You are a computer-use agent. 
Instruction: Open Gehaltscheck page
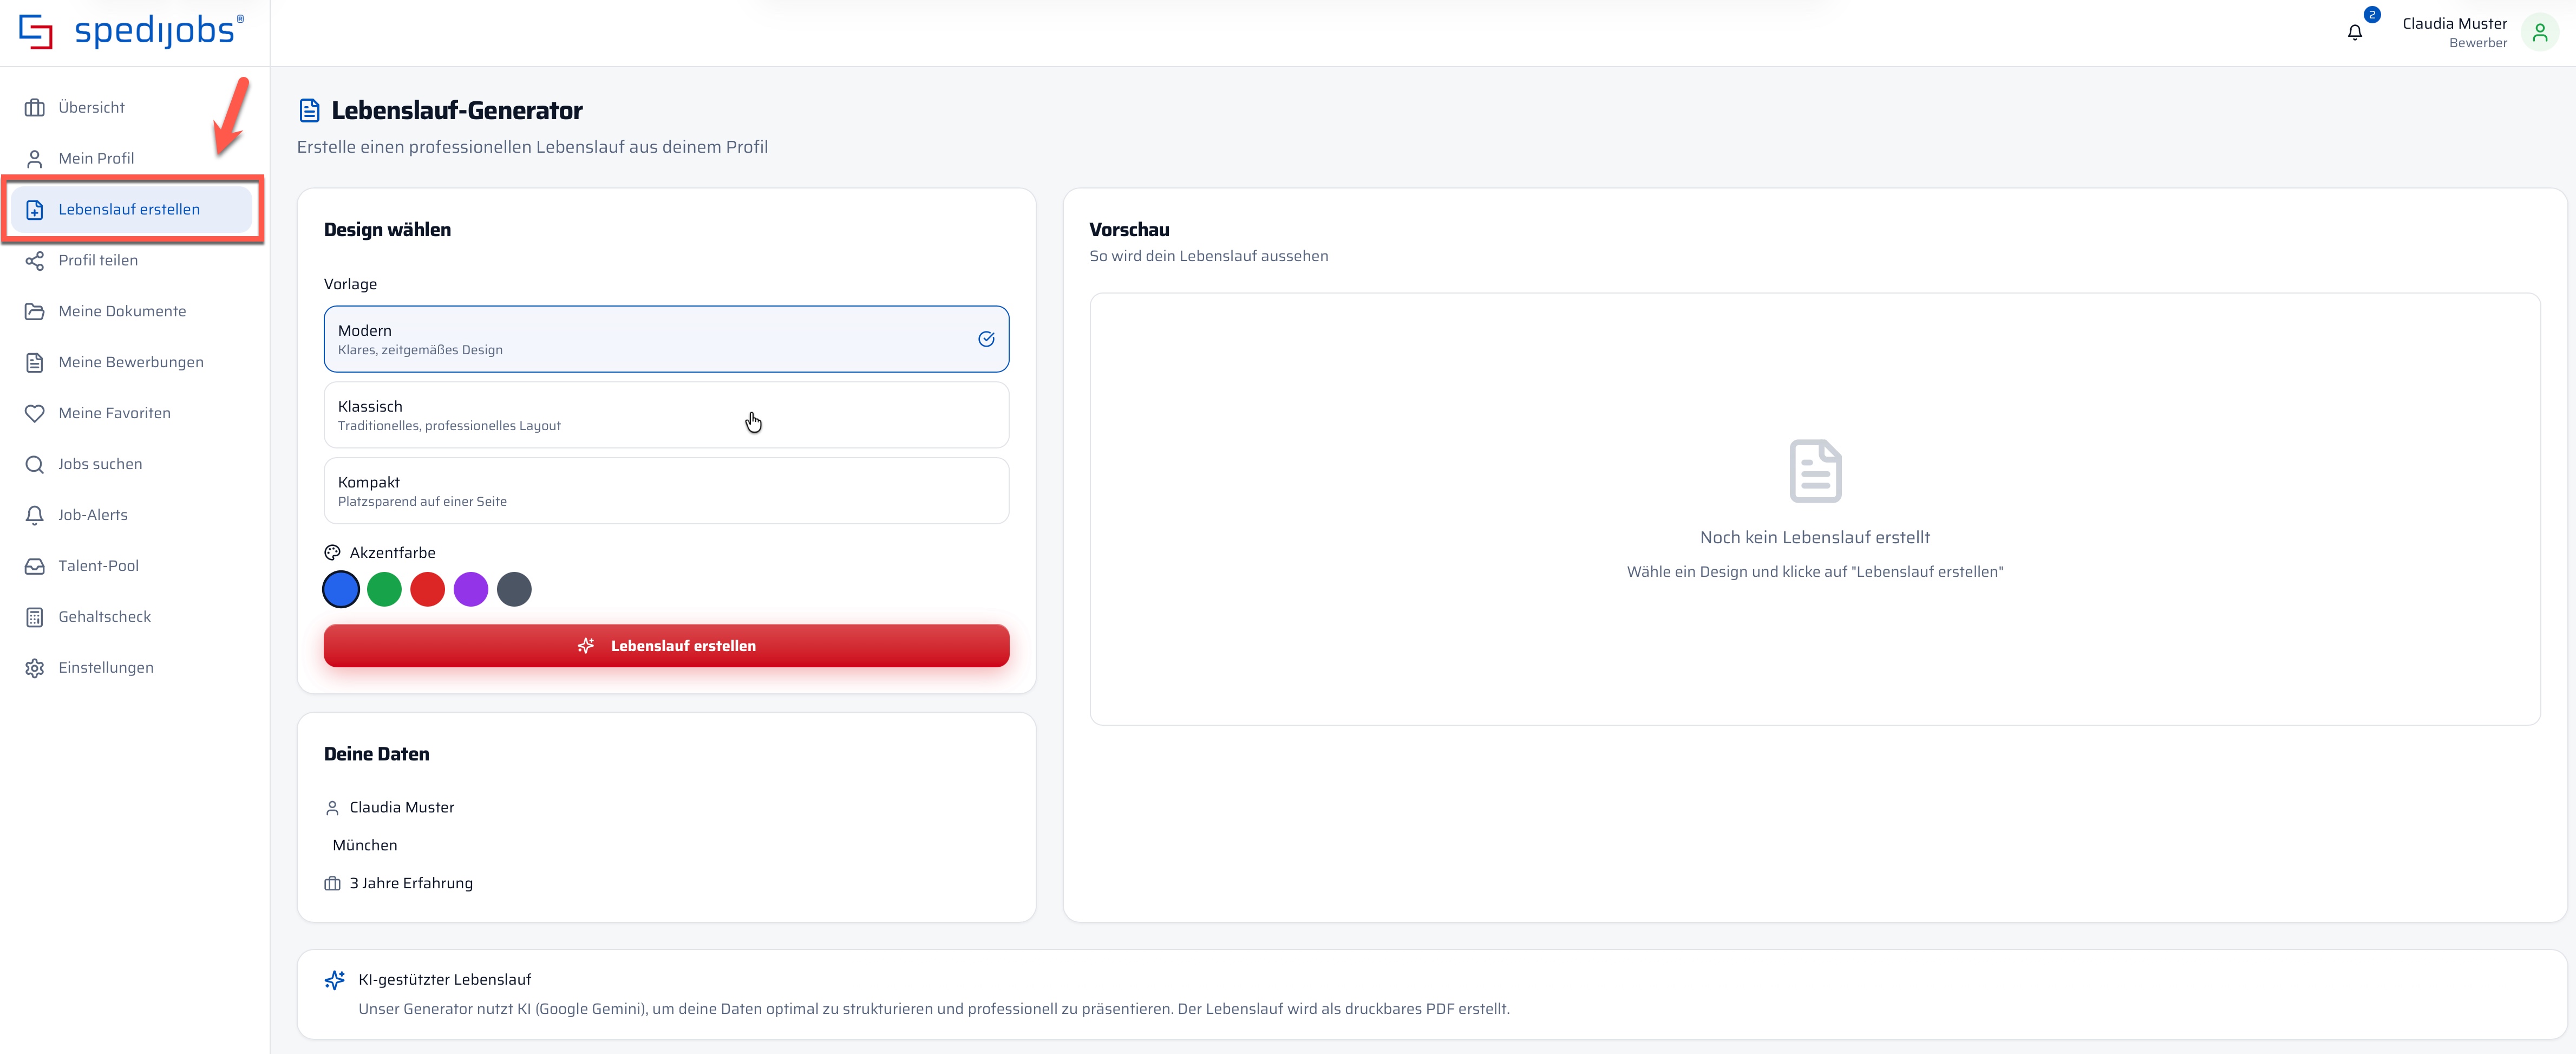132,617
